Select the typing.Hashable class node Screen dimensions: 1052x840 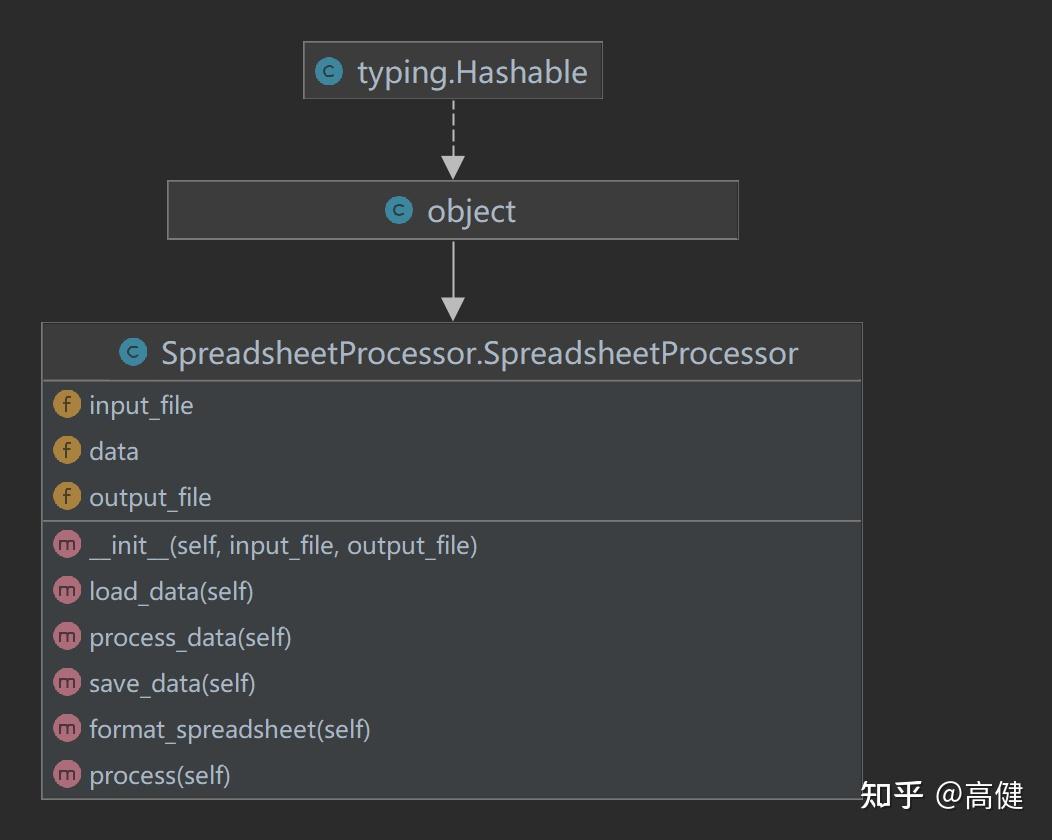click(x=471, y=72)
